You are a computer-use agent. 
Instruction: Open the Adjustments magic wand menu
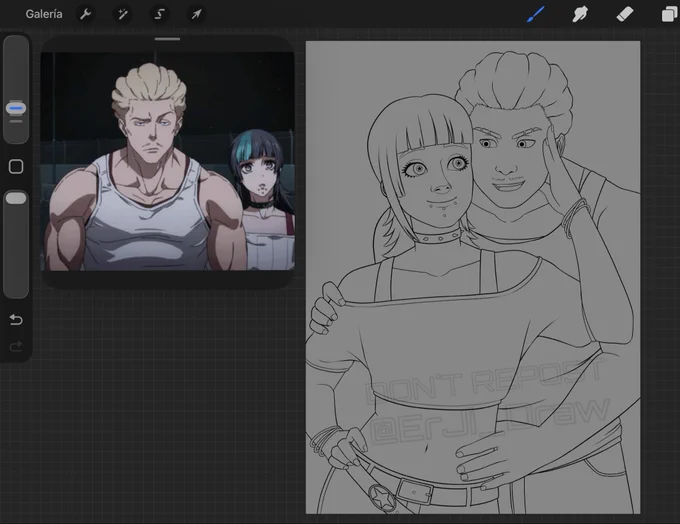(x=123, y=14)
